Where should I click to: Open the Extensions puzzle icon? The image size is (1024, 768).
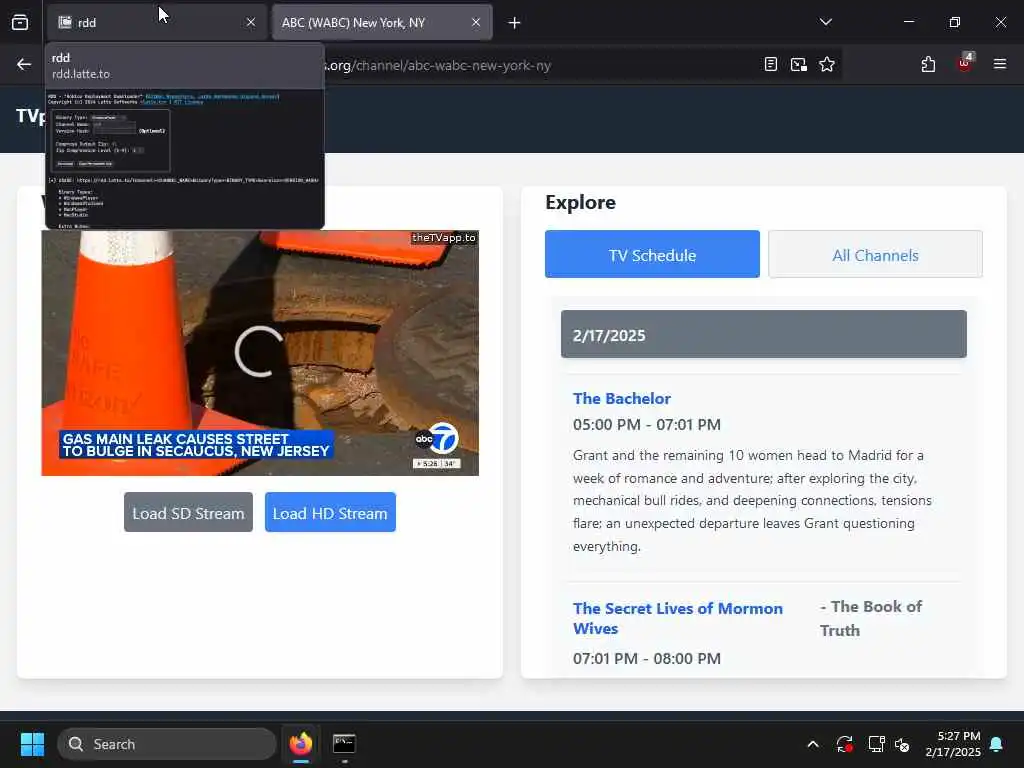(x=928, y=64)
